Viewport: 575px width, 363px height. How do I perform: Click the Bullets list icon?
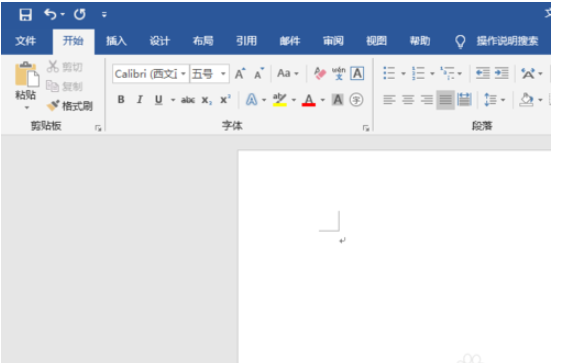pyautogui.click(x=389, y=73)
